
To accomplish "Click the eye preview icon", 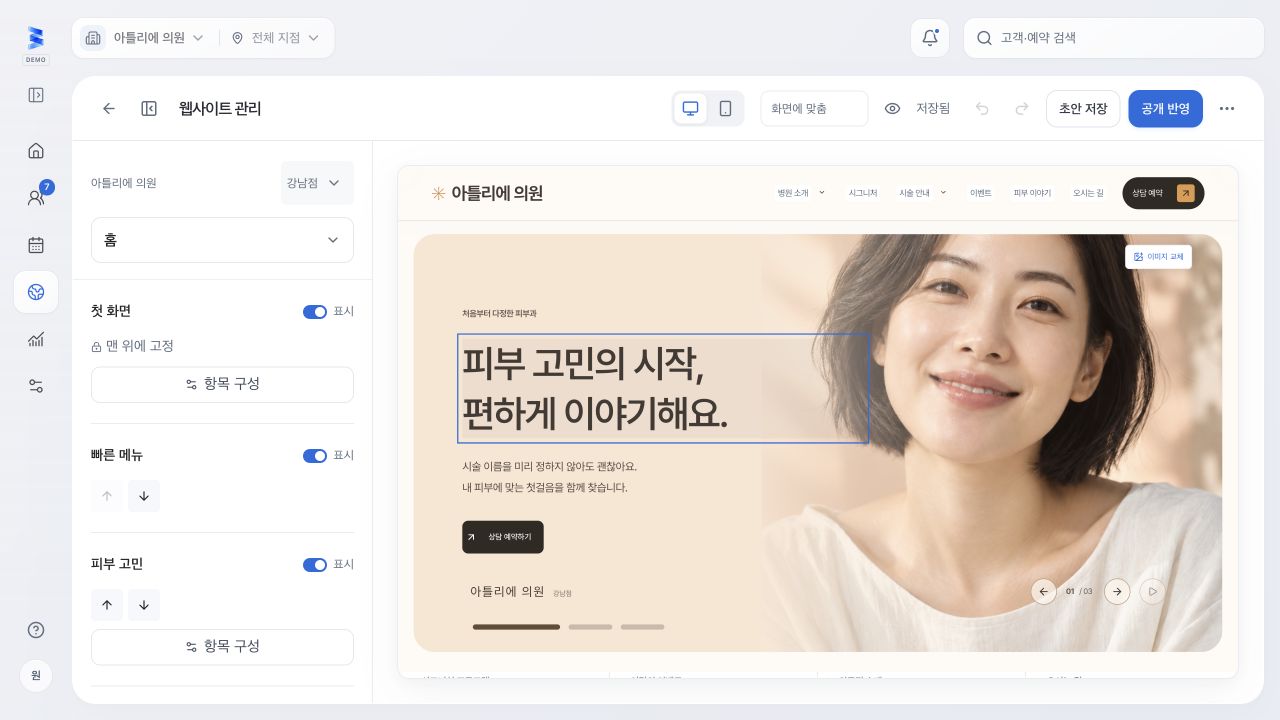I will pos(893,108).
